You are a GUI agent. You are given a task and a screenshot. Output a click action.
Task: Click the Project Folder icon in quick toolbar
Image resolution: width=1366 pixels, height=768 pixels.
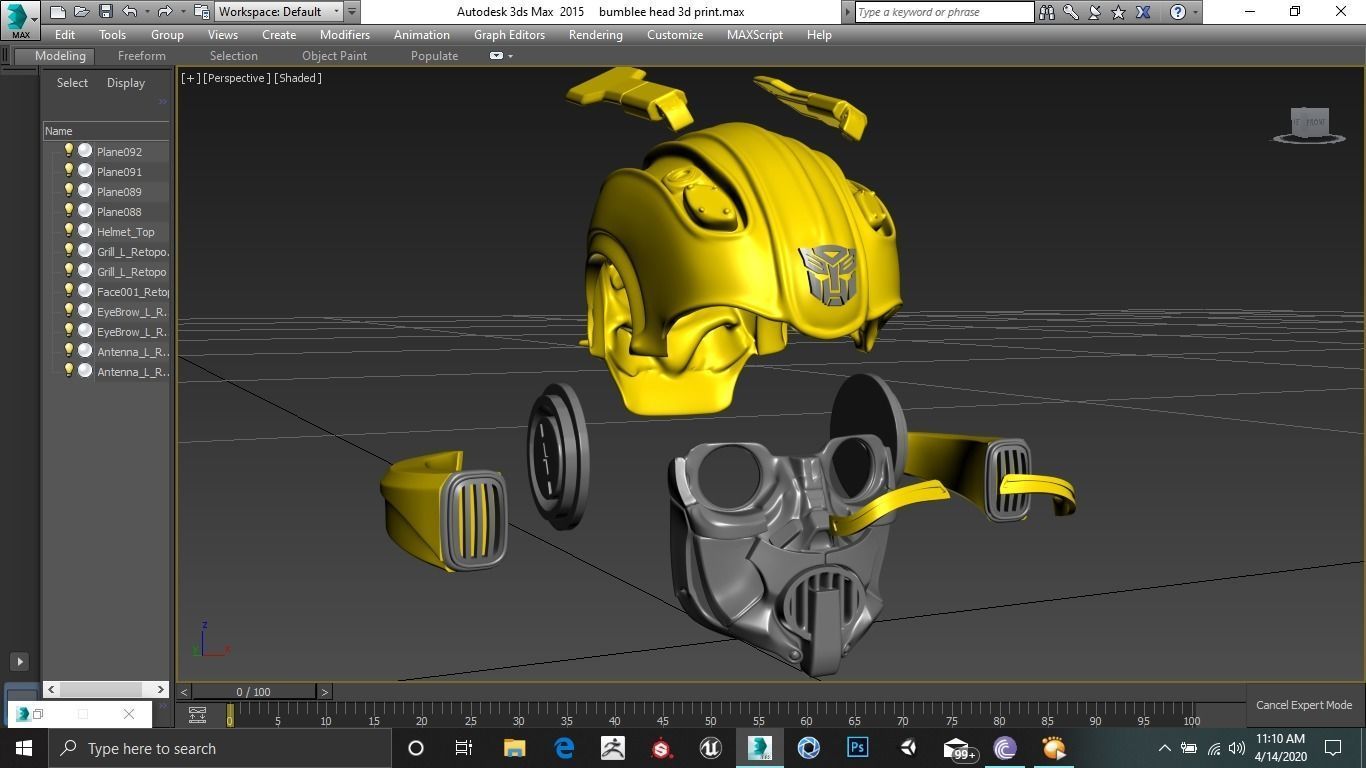(201, 12)
